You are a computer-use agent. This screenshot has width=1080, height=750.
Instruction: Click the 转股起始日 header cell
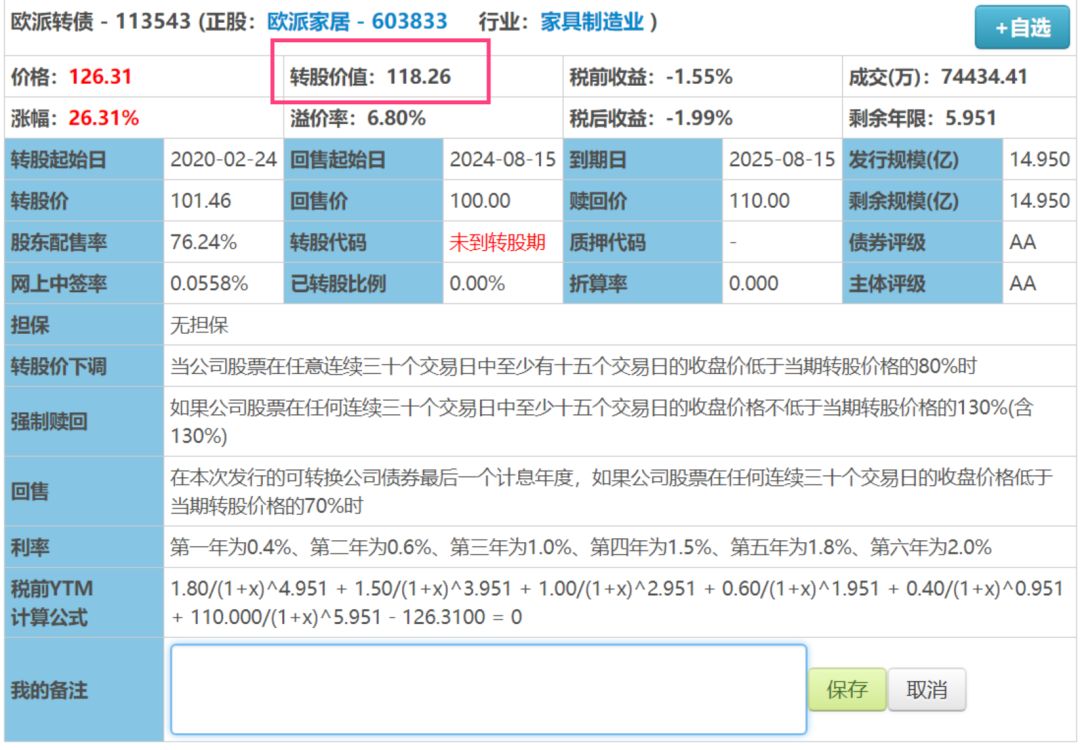[84, 159]
